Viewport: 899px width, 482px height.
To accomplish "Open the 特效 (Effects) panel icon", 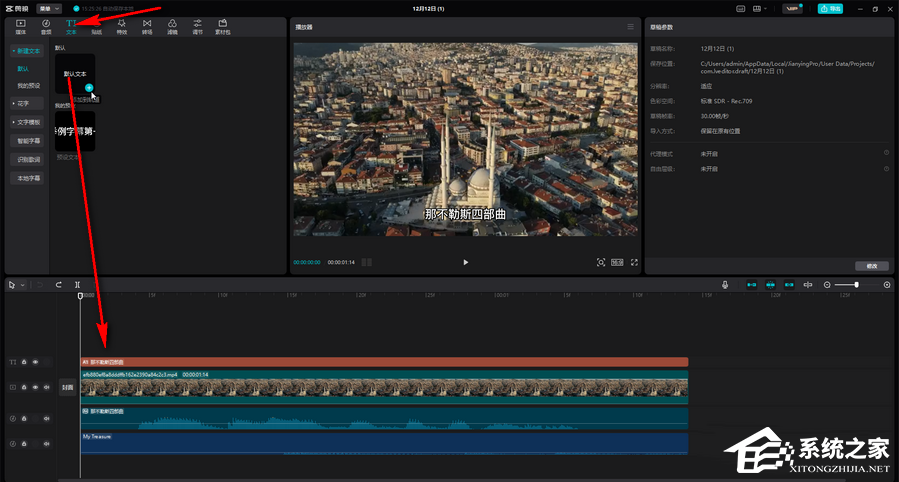I will point(122,26).
